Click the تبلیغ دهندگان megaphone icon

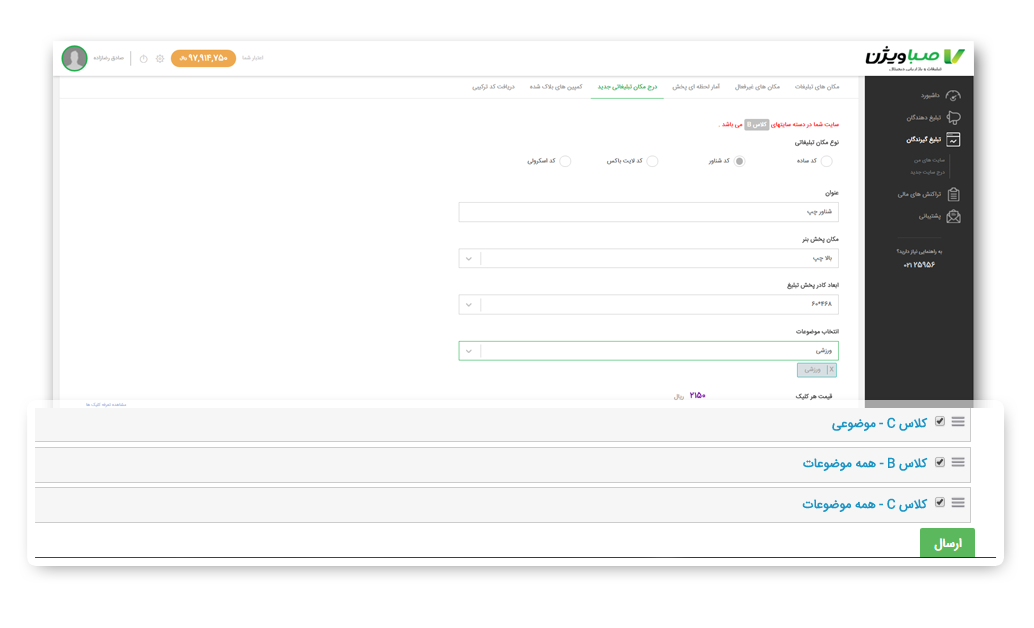[x=954, y=117]
